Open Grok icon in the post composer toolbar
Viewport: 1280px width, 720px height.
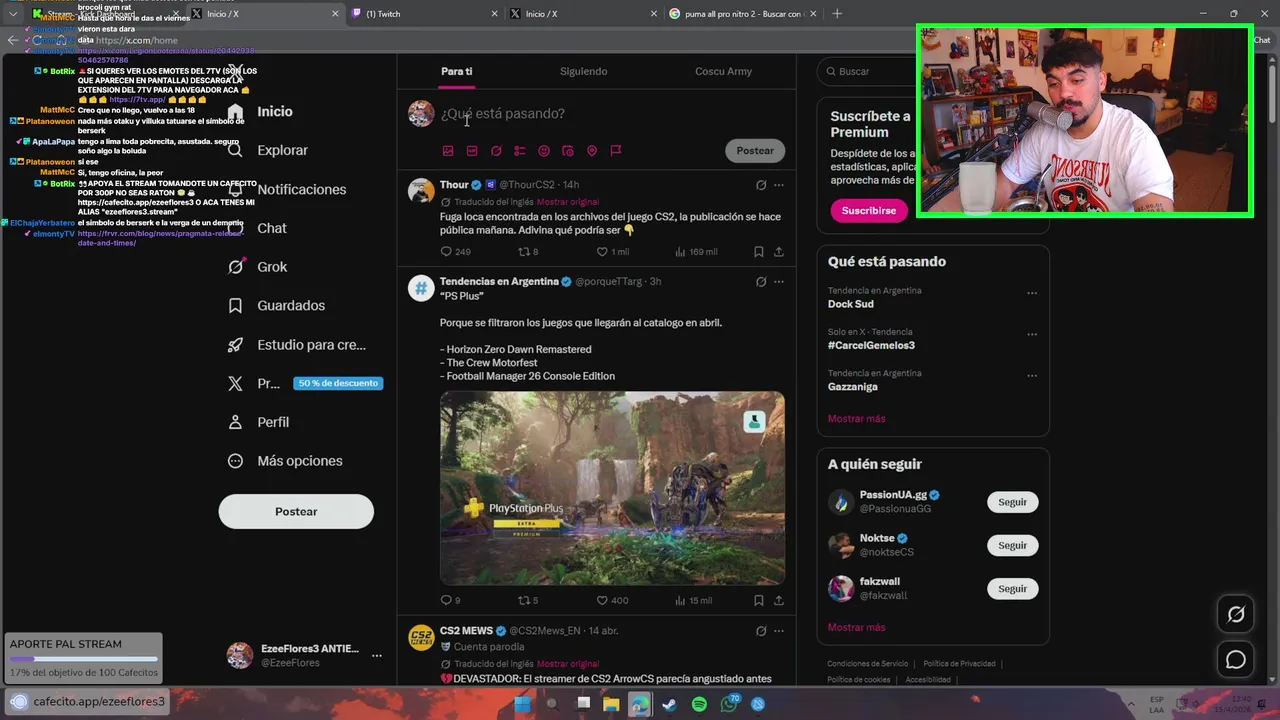496,151
